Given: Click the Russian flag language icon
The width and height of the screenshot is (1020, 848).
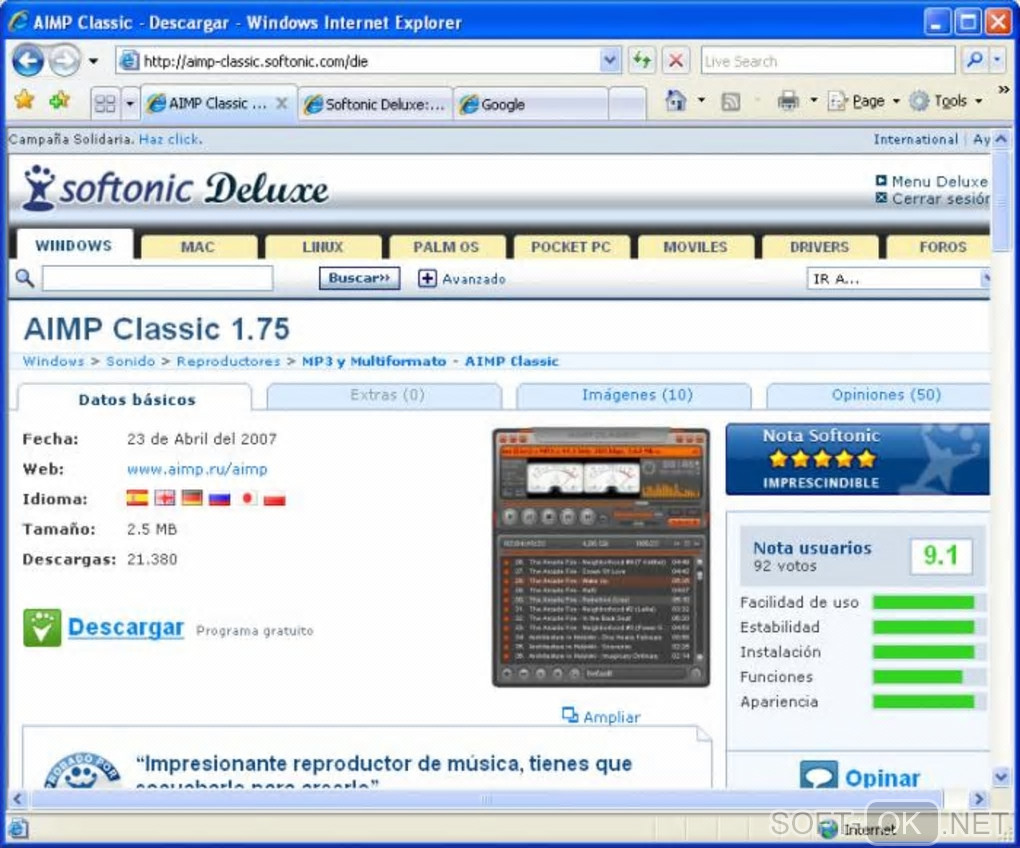Looking at the screenshot, I should pyautogui.click(x=219, y=498).
